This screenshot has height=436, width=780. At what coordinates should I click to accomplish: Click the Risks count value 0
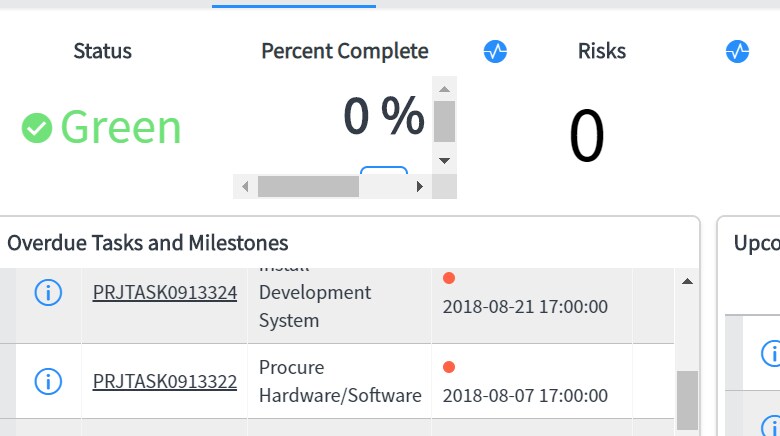tap(587, 136)
